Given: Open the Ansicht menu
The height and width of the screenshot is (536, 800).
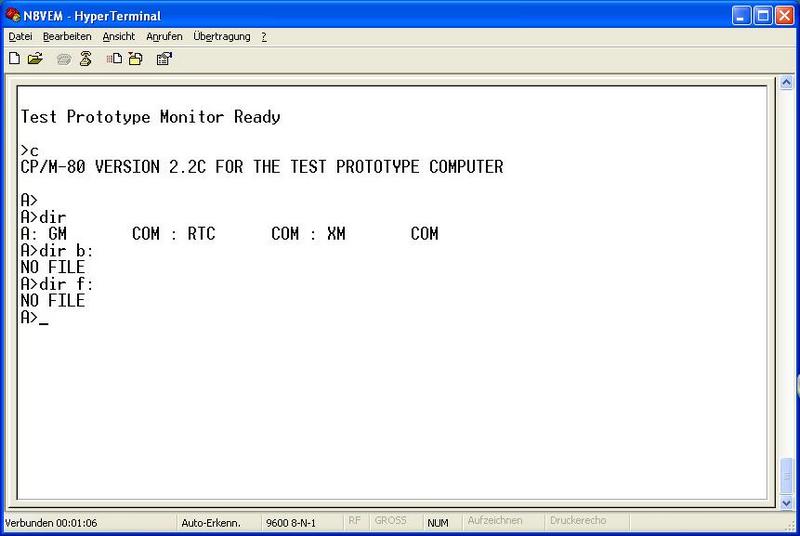Looking at the screenshot, I should coord(119,36).
